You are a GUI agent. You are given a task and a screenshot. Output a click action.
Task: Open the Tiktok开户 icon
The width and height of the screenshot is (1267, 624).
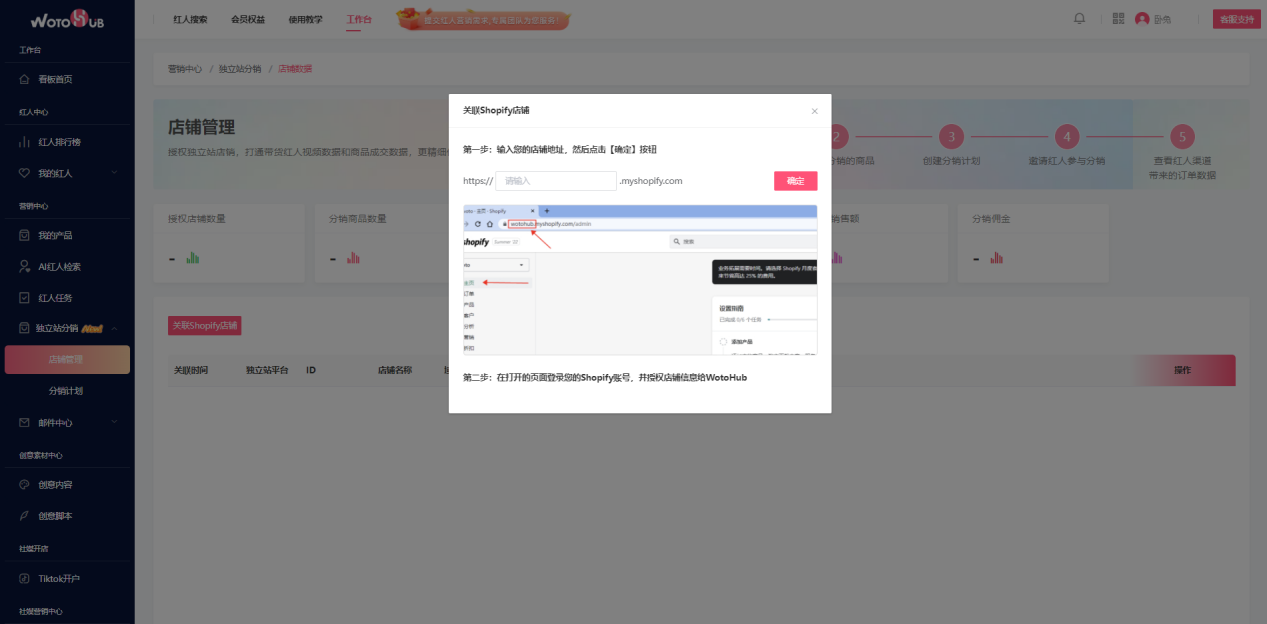pos(25,578)
